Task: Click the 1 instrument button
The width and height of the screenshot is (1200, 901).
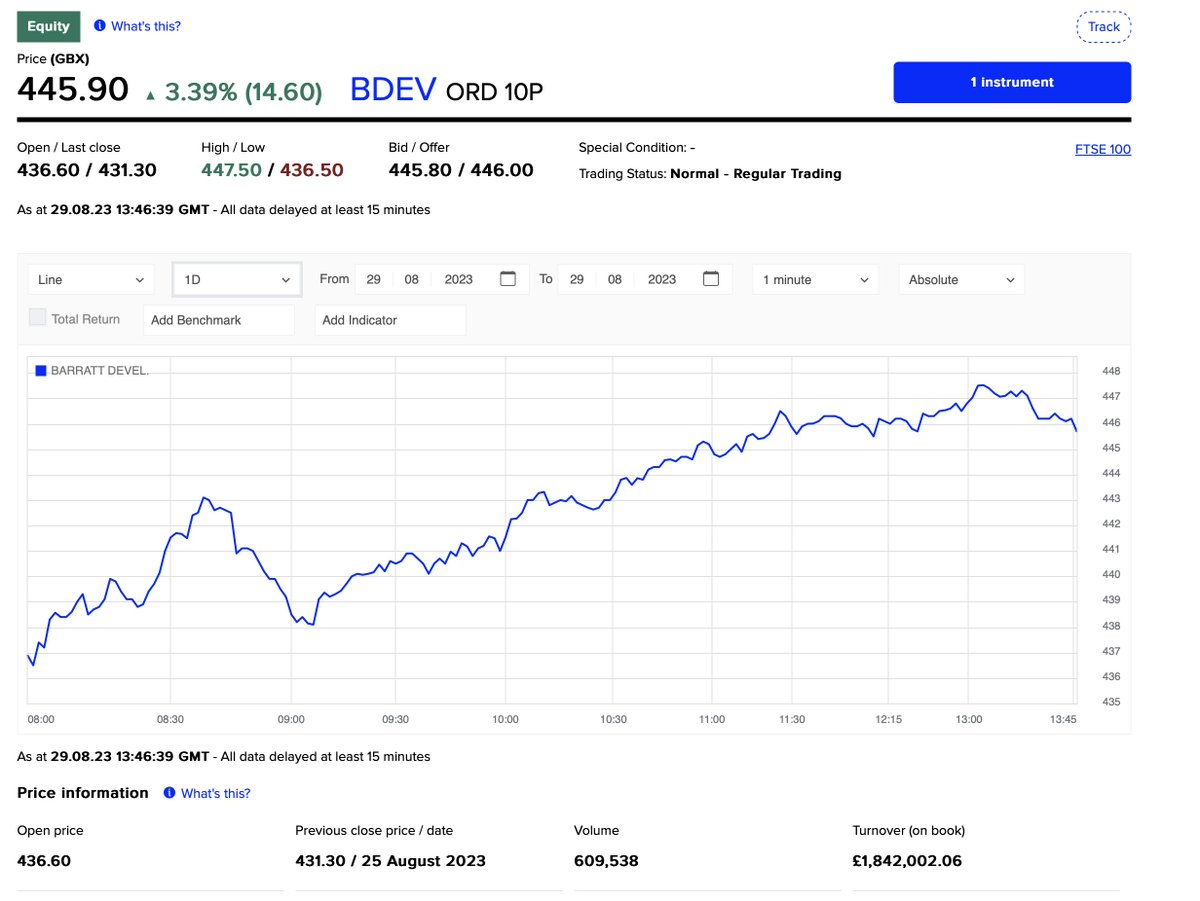Action: coord(1011,82)
